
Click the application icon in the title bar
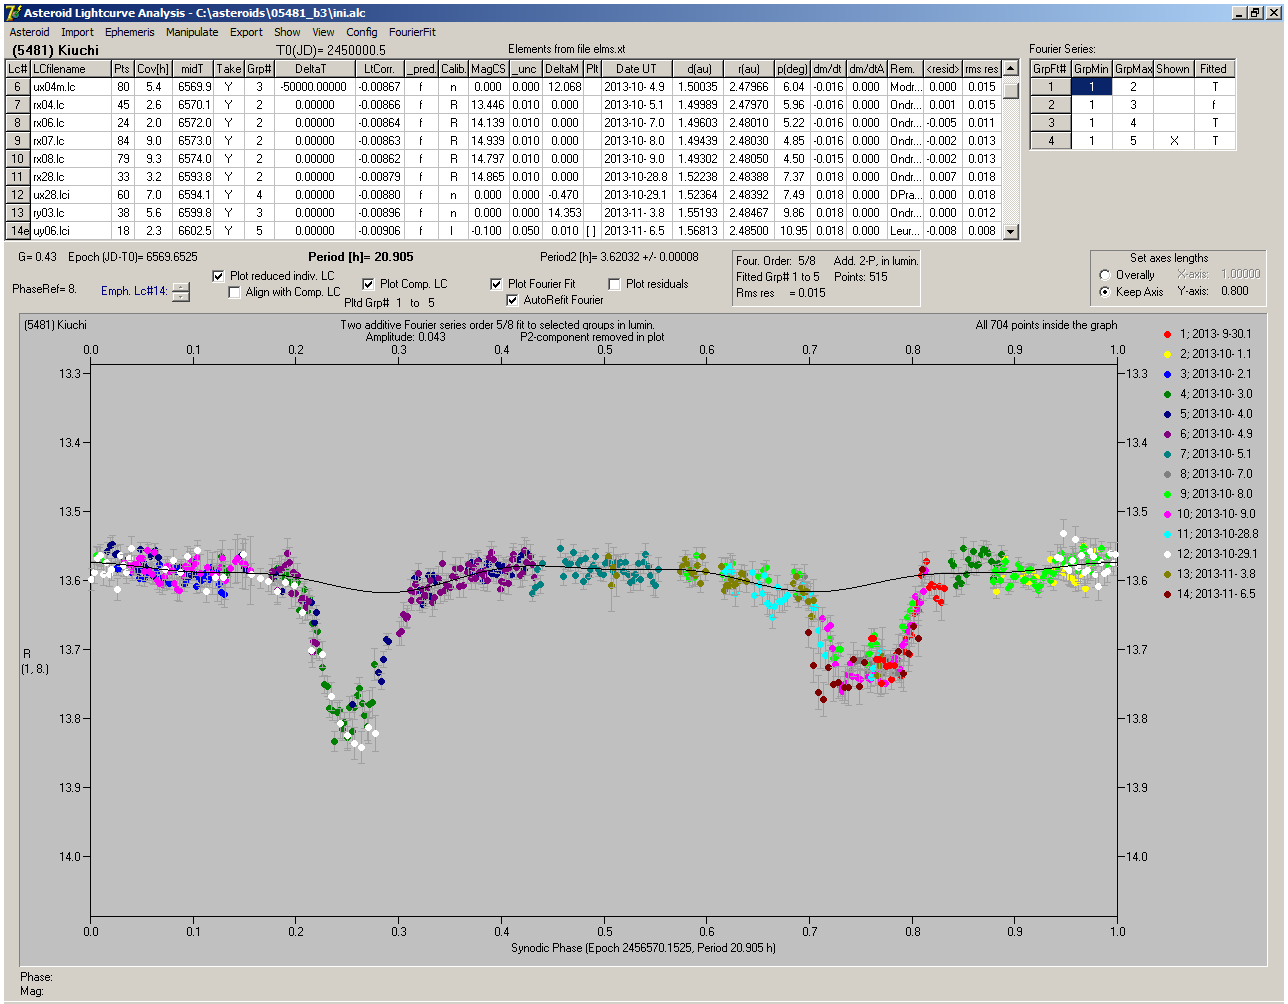coord(13,12)
